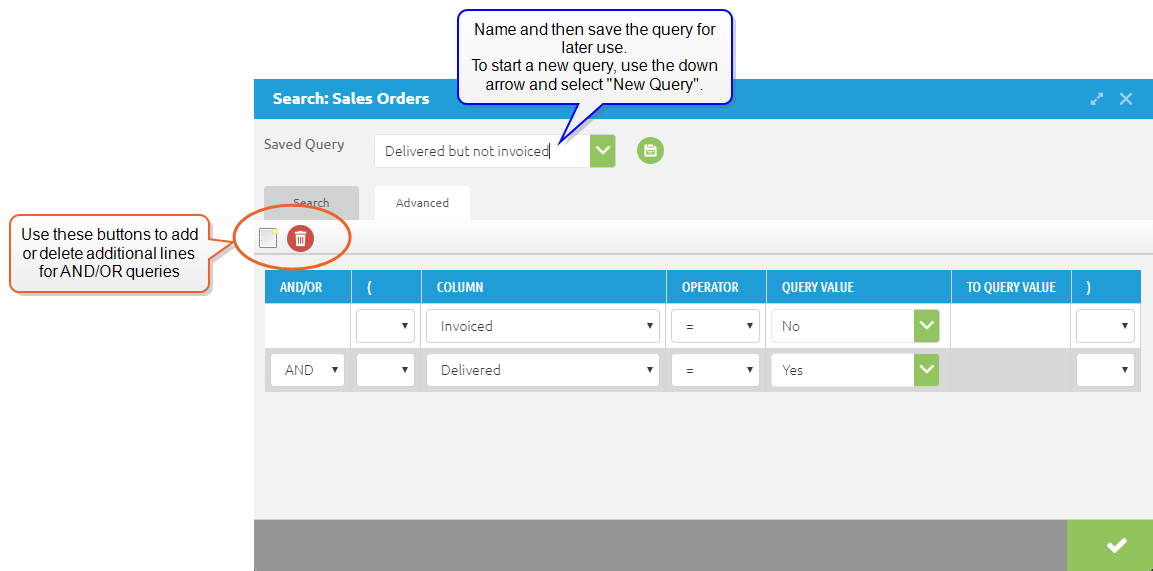Viewport: 1153px width, 571px height.
Task: Open operator dropdown in Invoiced row
Action: [715, 326]
